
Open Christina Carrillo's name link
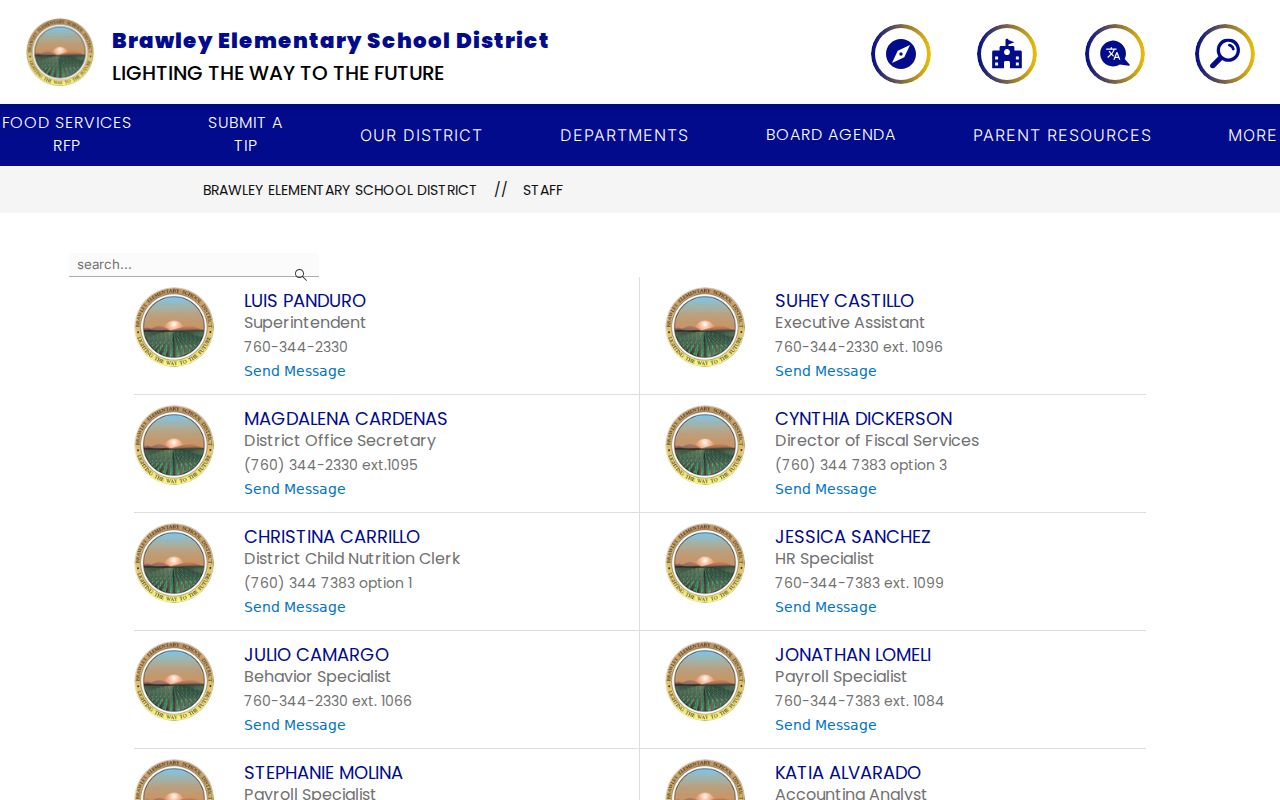332,537
